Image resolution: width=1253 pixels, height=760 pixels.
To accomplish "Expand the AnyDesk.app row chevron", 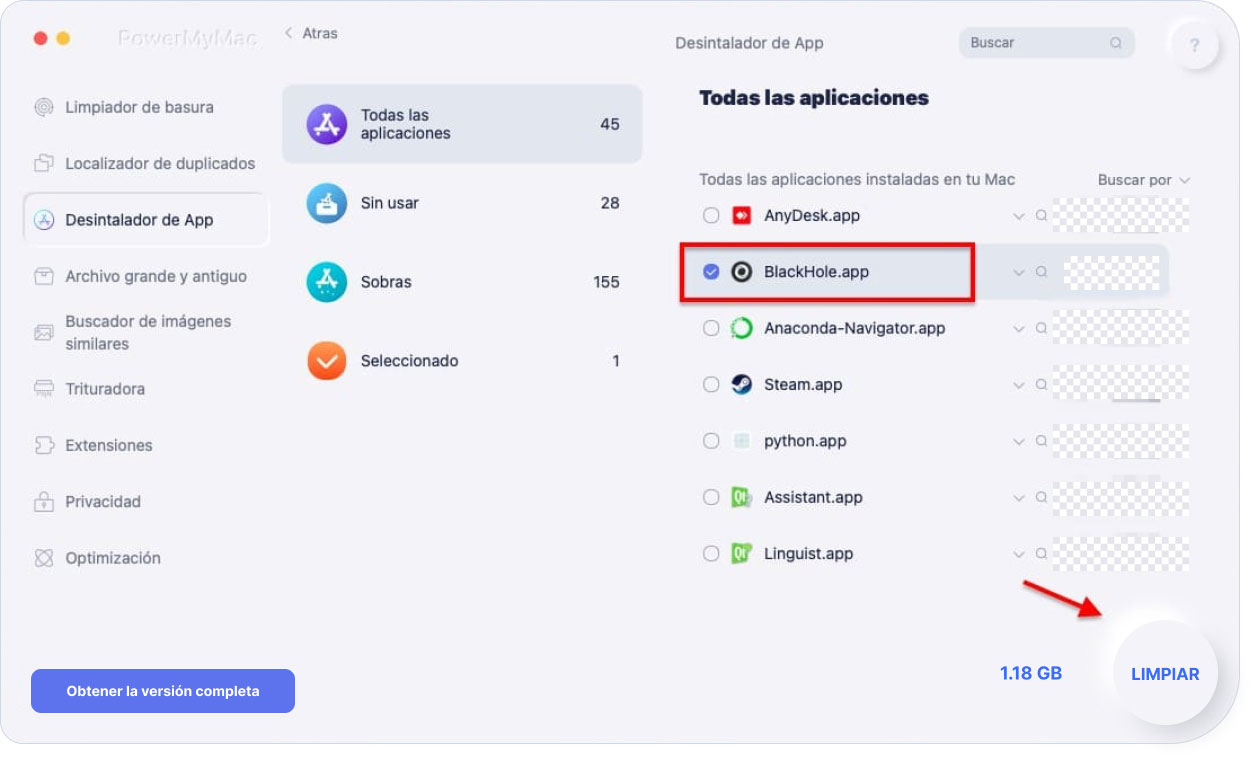I will (1019, 216).
